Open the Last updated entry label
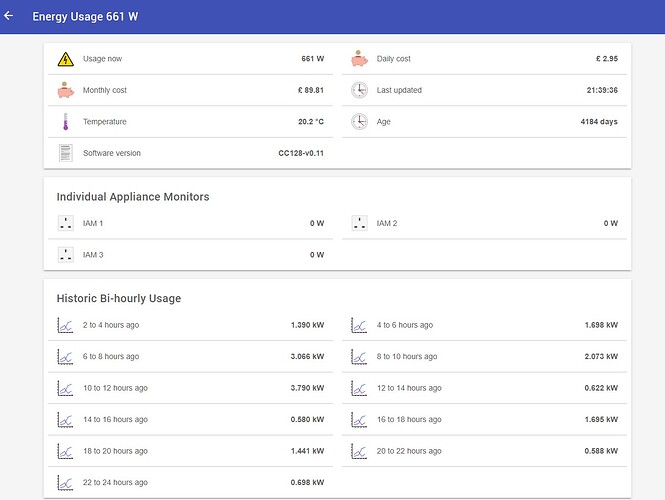The height and width of the screenshot is (500, 665). [x=399, y=90]
